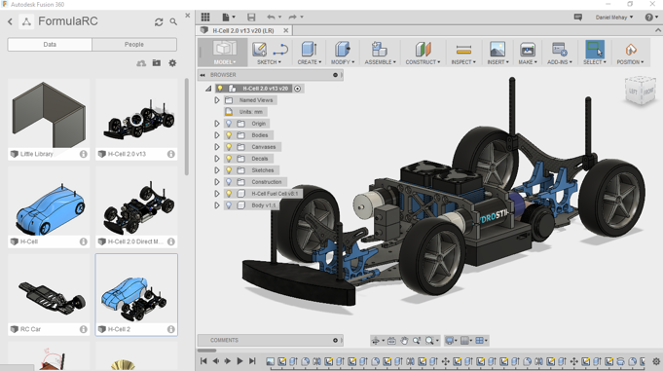
Task: Open the Position capture icon
Action: coord(630,50)
